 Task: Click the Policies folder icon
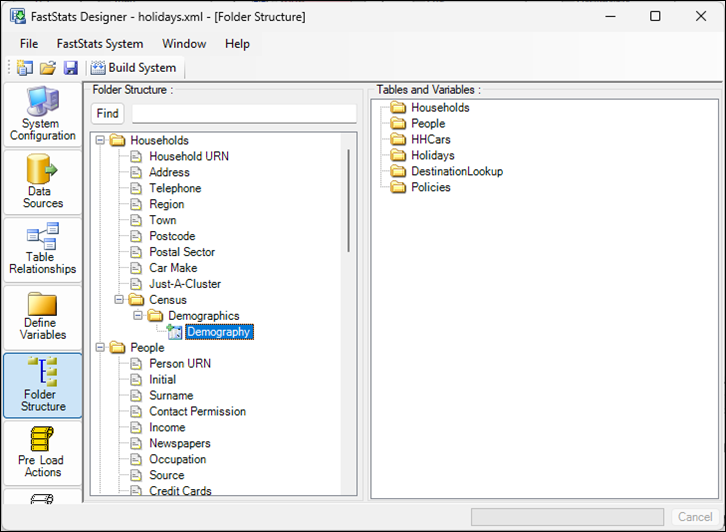[x=398, y=187]
